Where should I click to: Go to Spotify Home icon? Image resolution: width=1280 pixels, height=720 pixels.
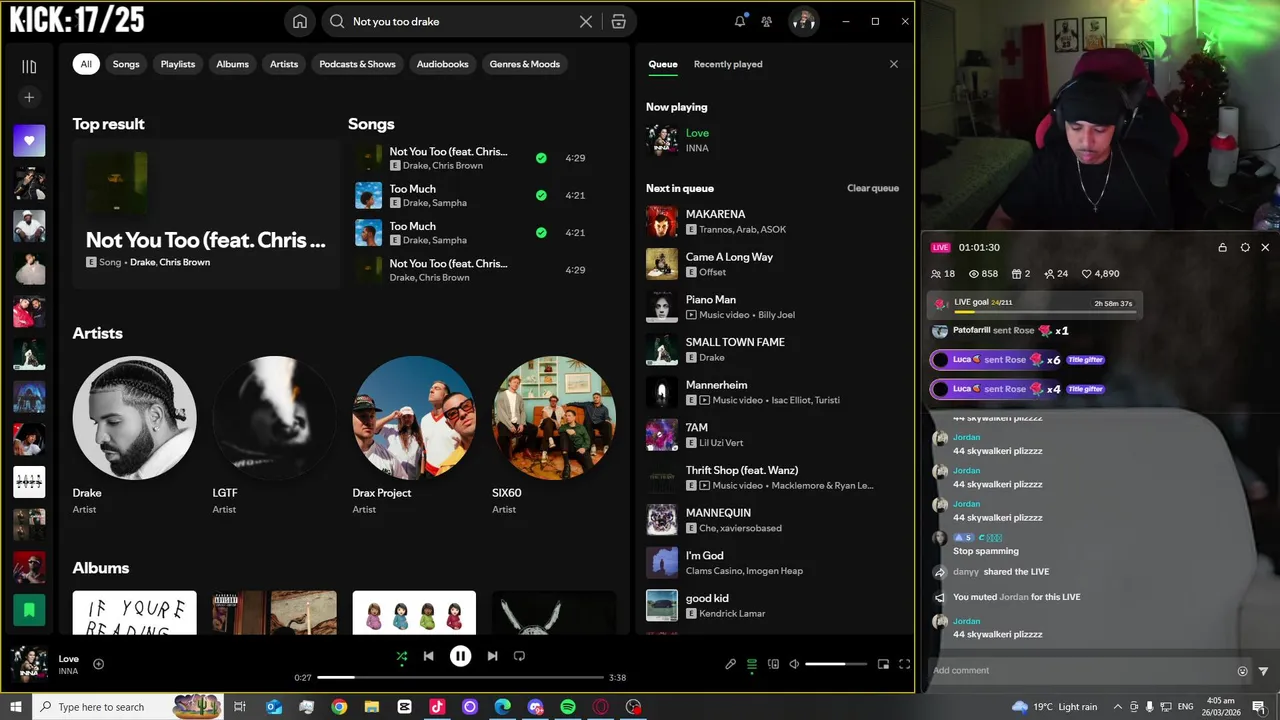(x=299, y=22)
